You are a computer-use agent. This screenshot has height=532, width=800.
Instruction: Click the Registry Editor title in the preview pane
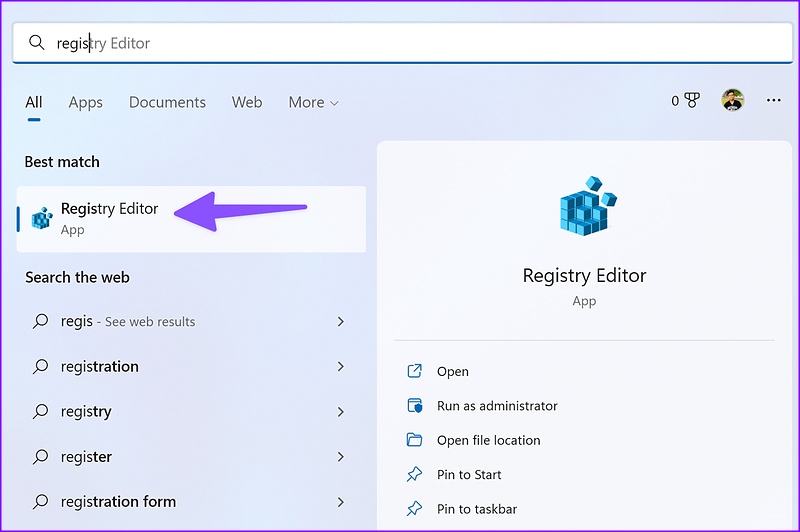[x=584, y=275]
